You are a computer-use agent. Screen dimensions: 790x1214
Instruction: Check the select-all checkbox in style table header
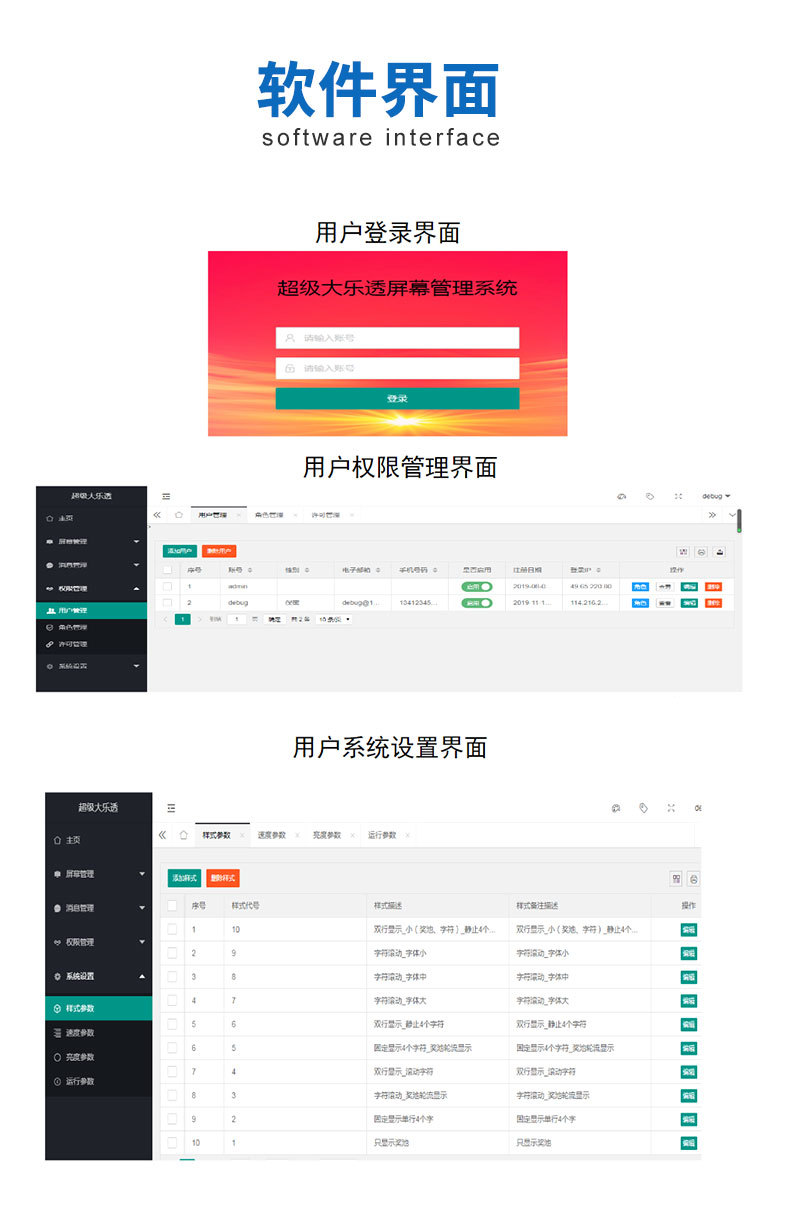[x=173, y=905]
